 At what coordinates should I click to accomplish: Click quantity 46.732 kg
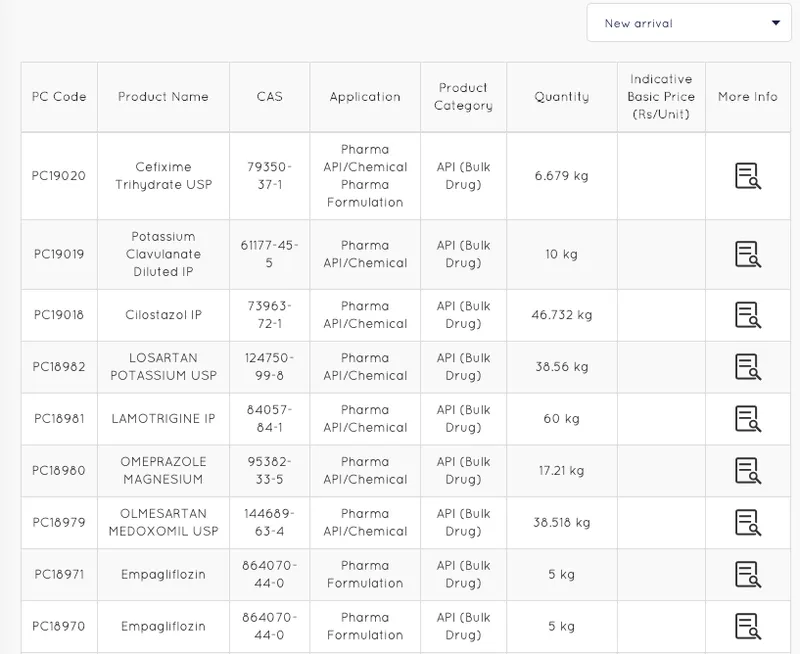562,315
